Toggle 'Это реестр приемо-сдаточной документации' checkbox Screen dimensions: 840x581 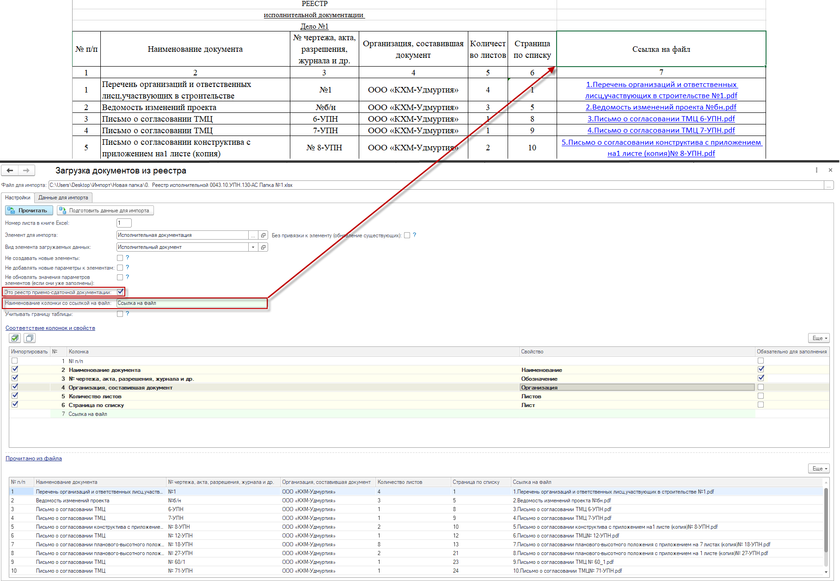point(120,292)
